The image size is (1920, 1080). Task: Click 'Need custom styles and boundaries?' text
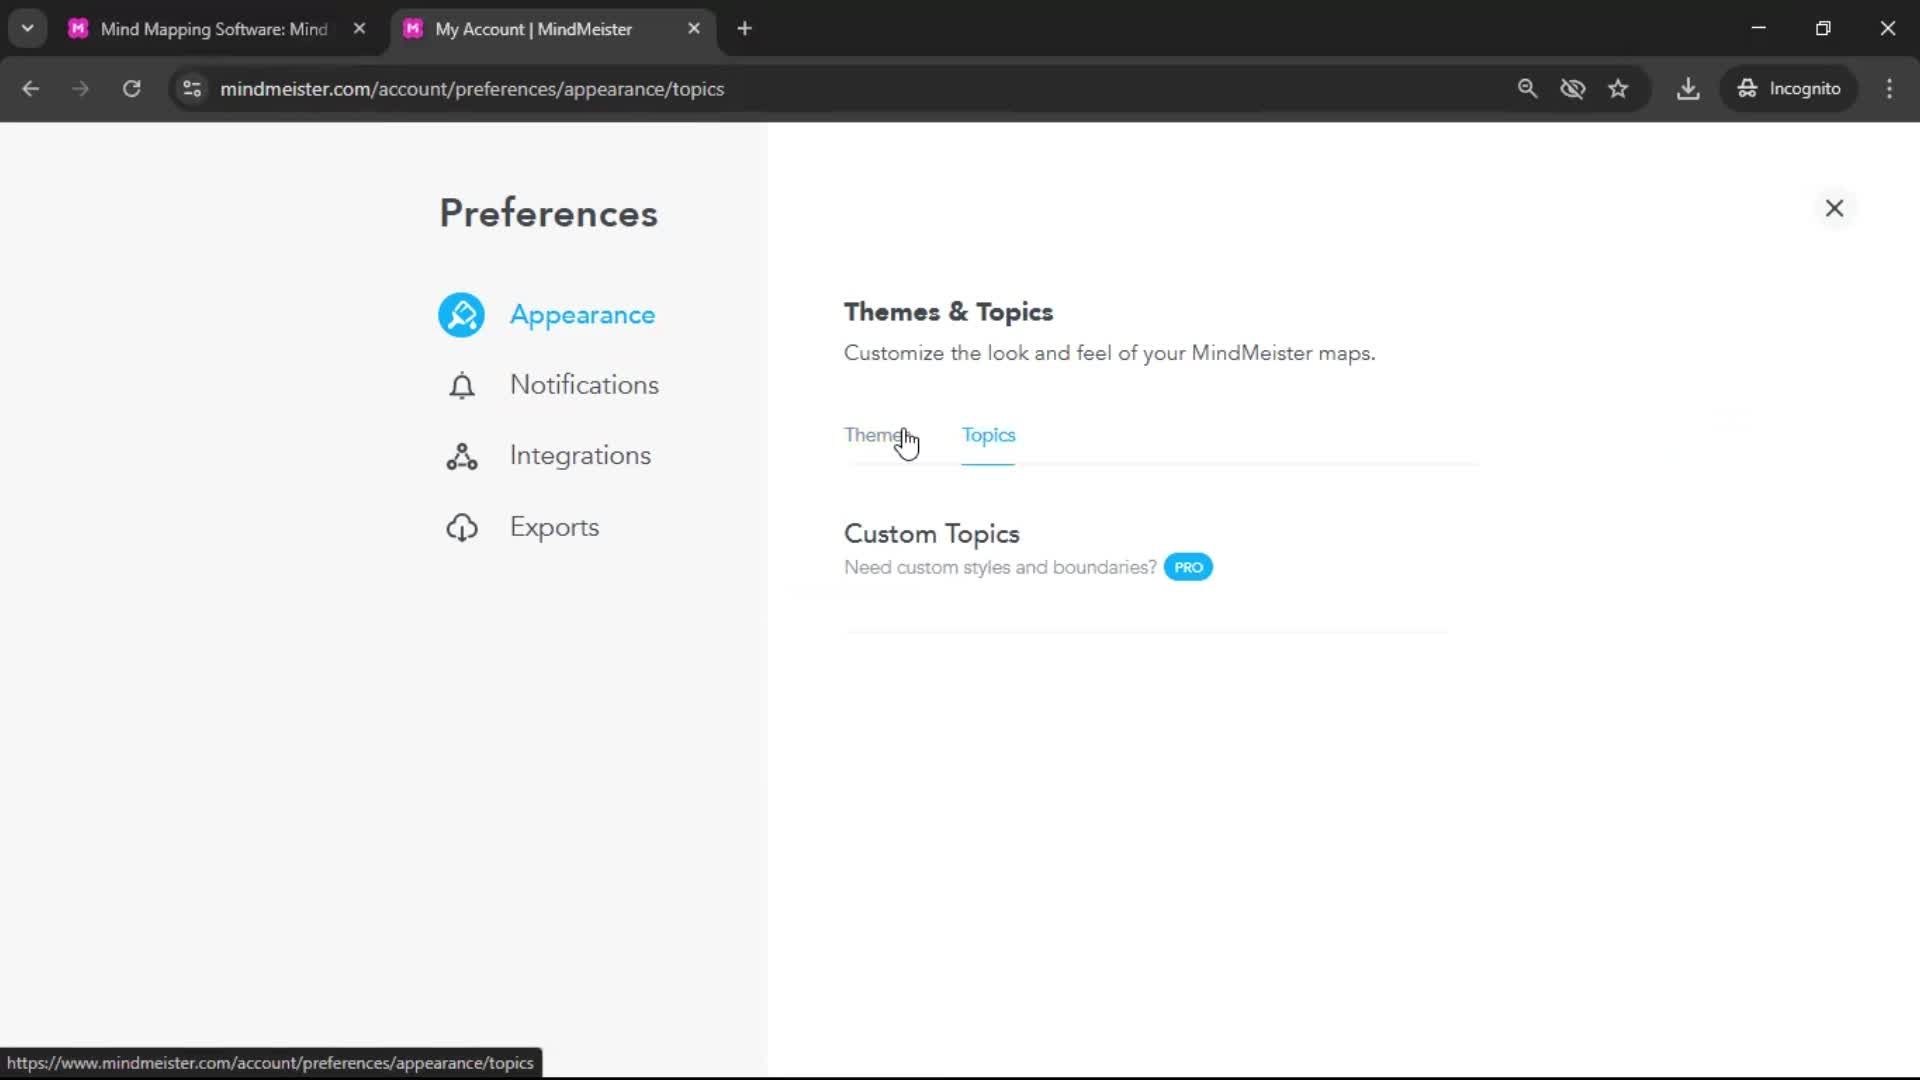point(1000,567)
